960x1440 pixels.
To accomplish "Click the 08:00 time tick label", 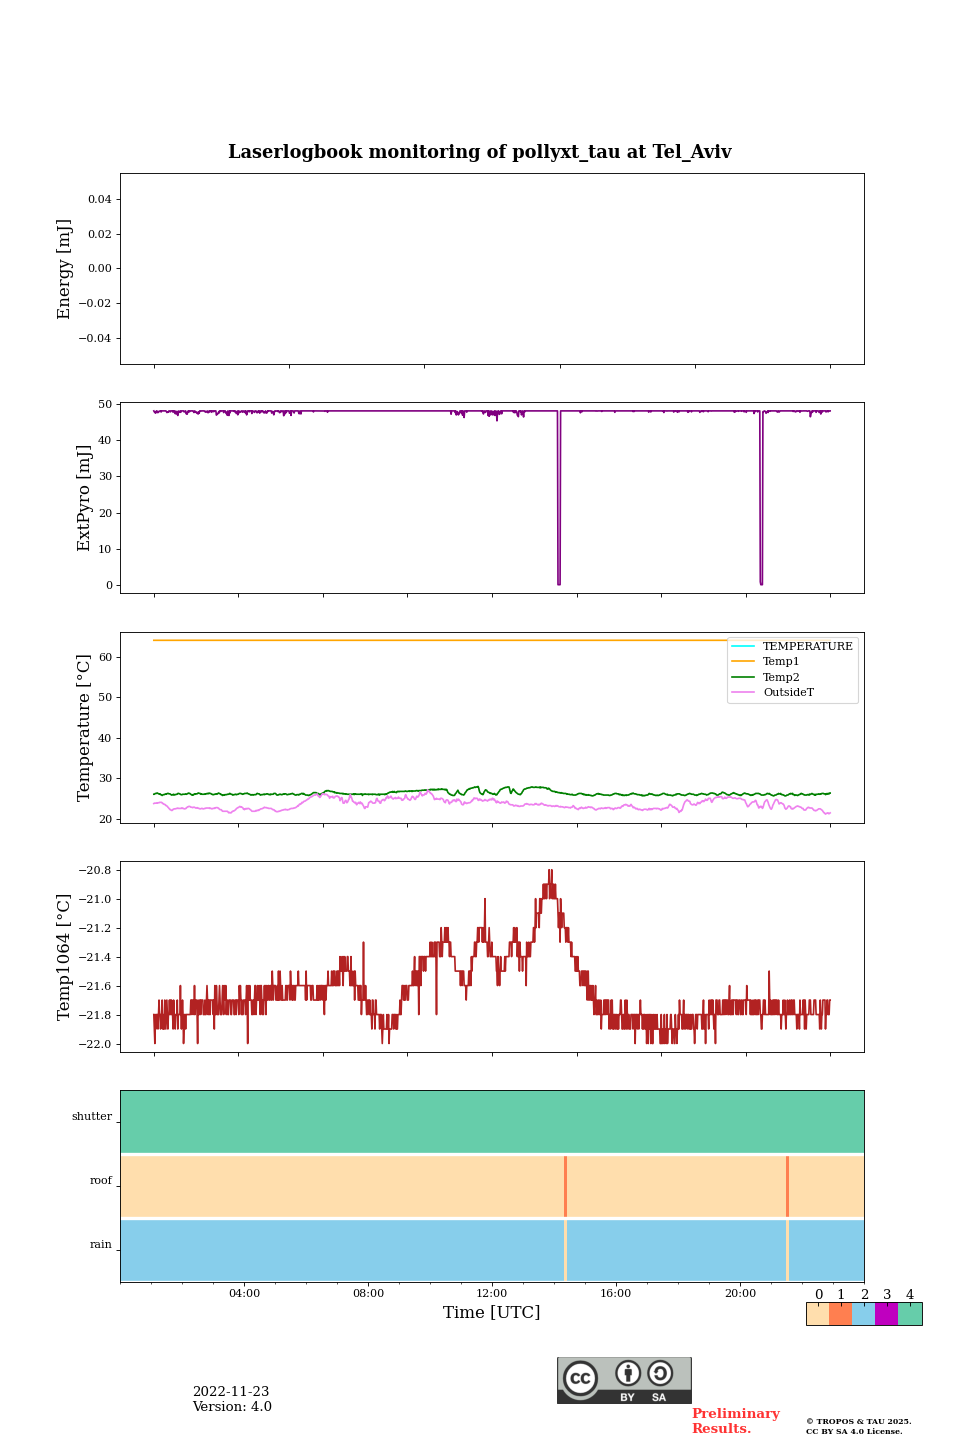I will coord(368,1294).
